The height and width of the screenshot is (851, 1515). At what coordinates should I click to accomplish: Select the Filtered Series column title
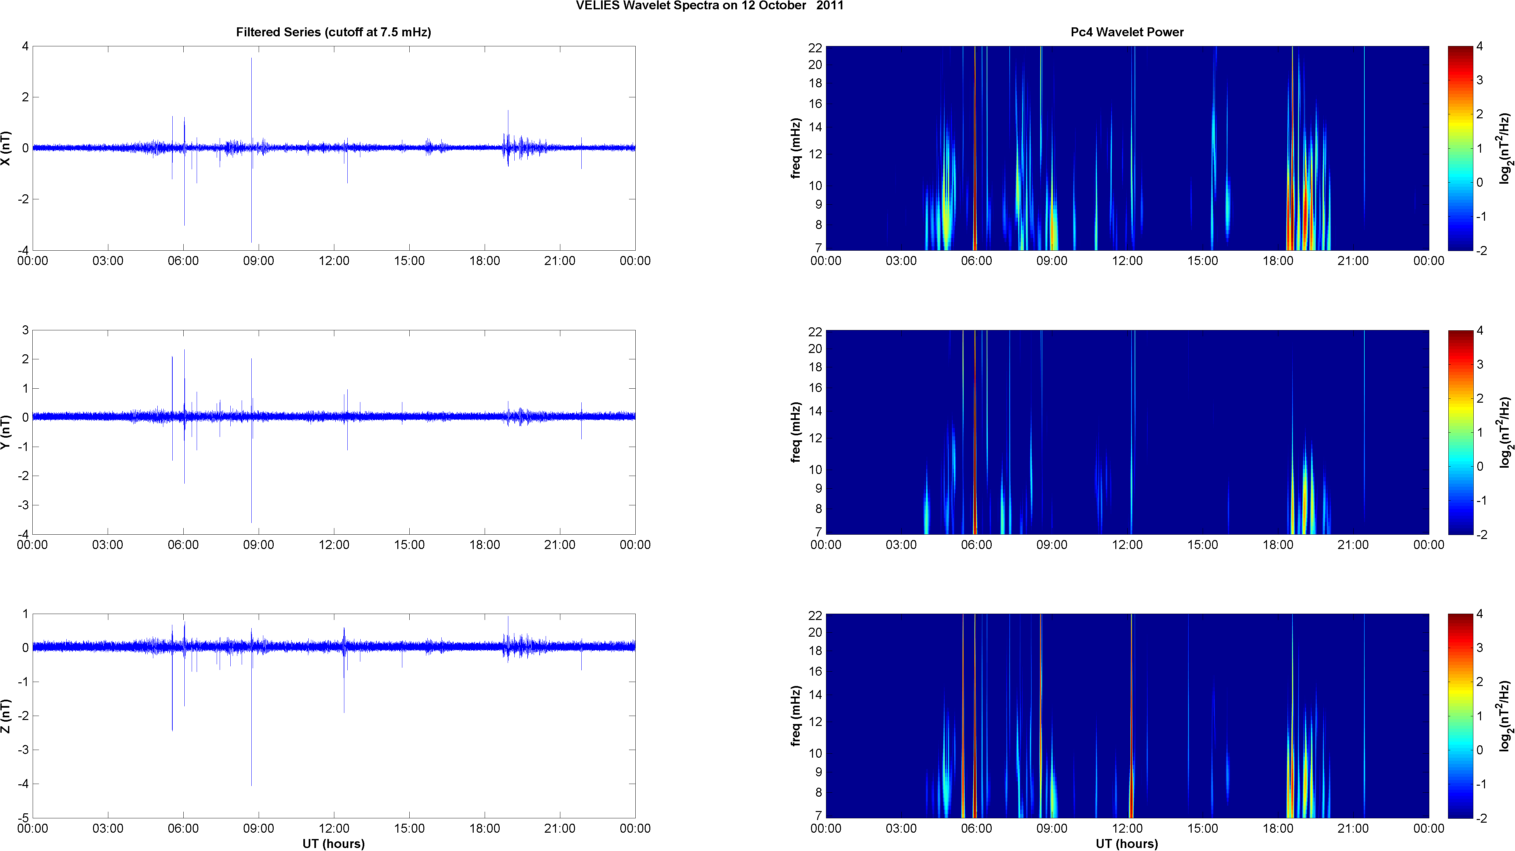333,32
